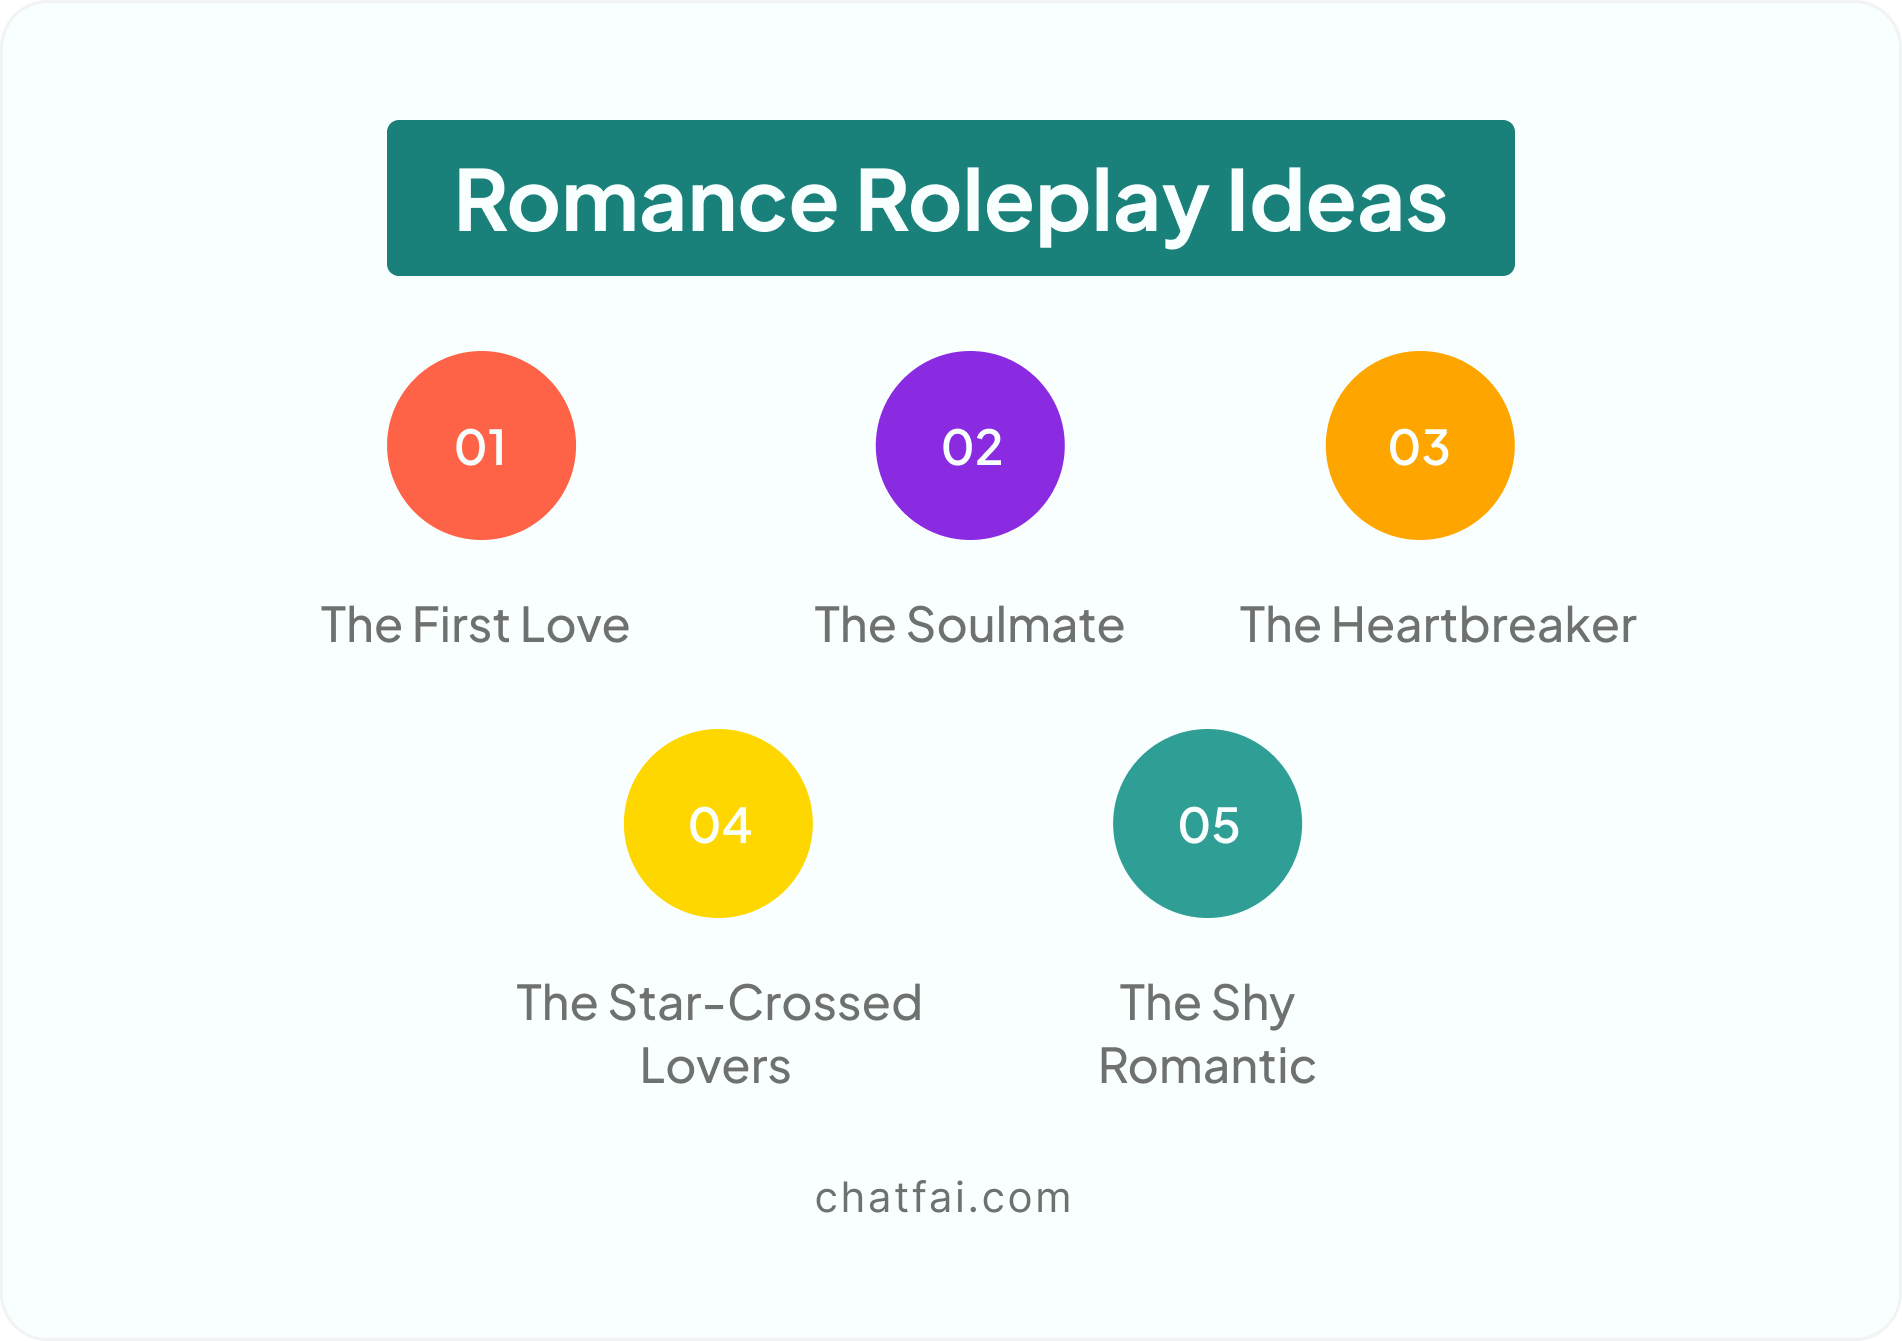Image resolution: width=1902 pixels, height=1341 pixels.
Task: Click the teal 05 circle
Action: (x=1207, y=823)
